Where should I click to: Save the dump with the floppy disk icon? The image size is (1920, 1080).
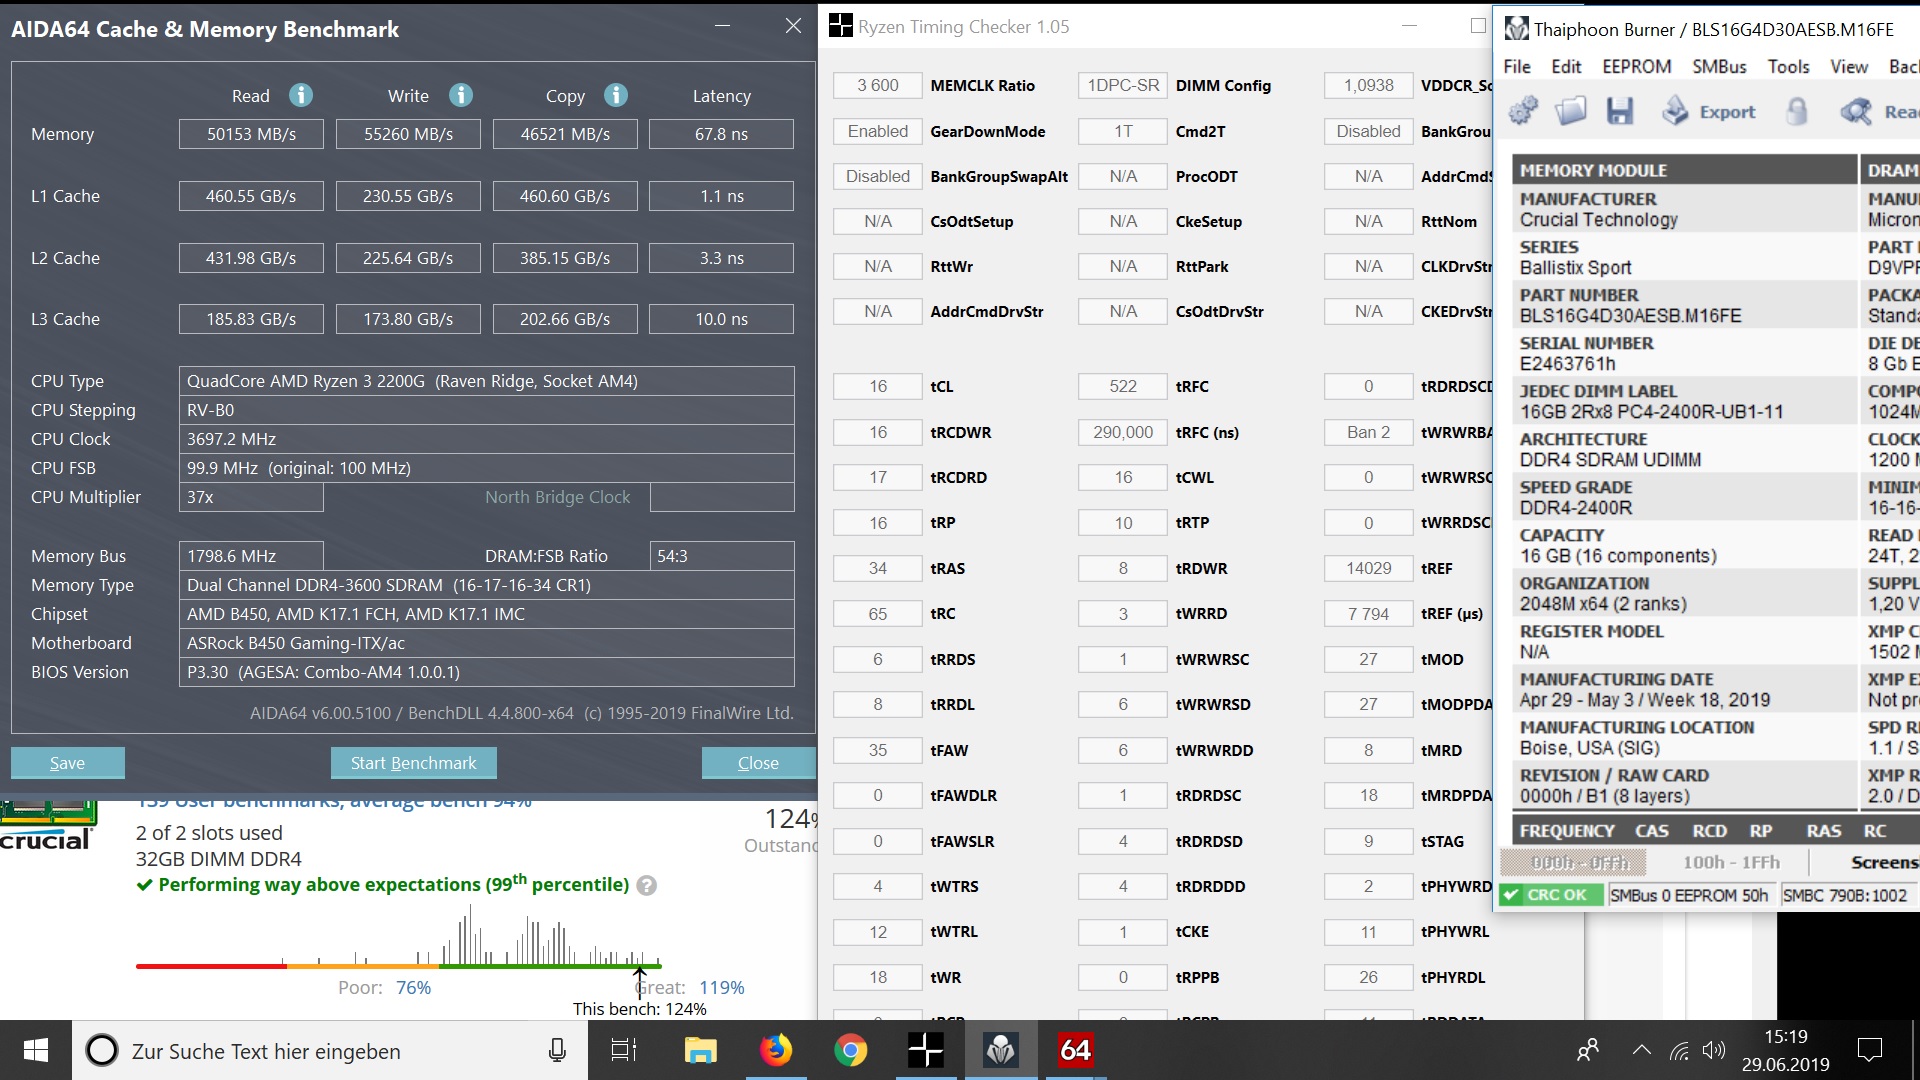pyautogui.click(x=1619, y=111)
